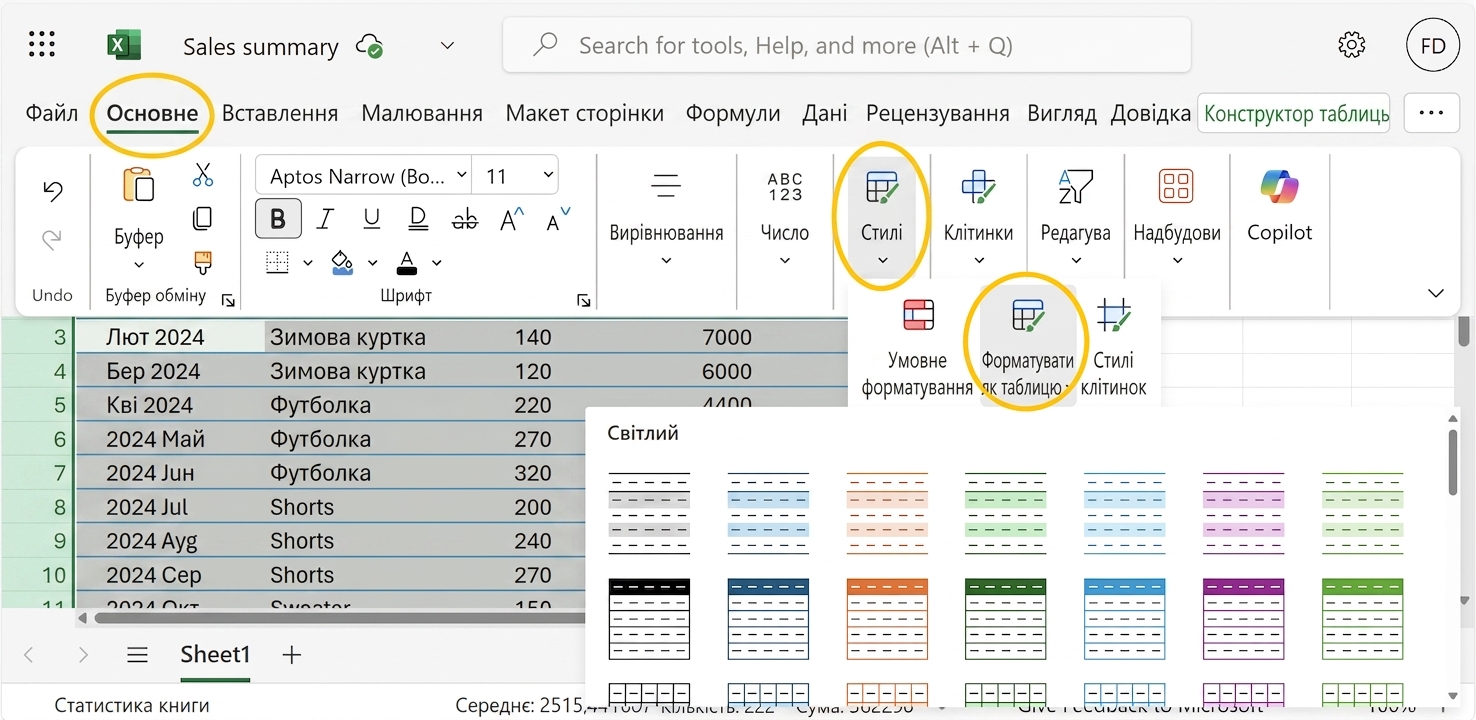Add a new sheet

point(291,655)
